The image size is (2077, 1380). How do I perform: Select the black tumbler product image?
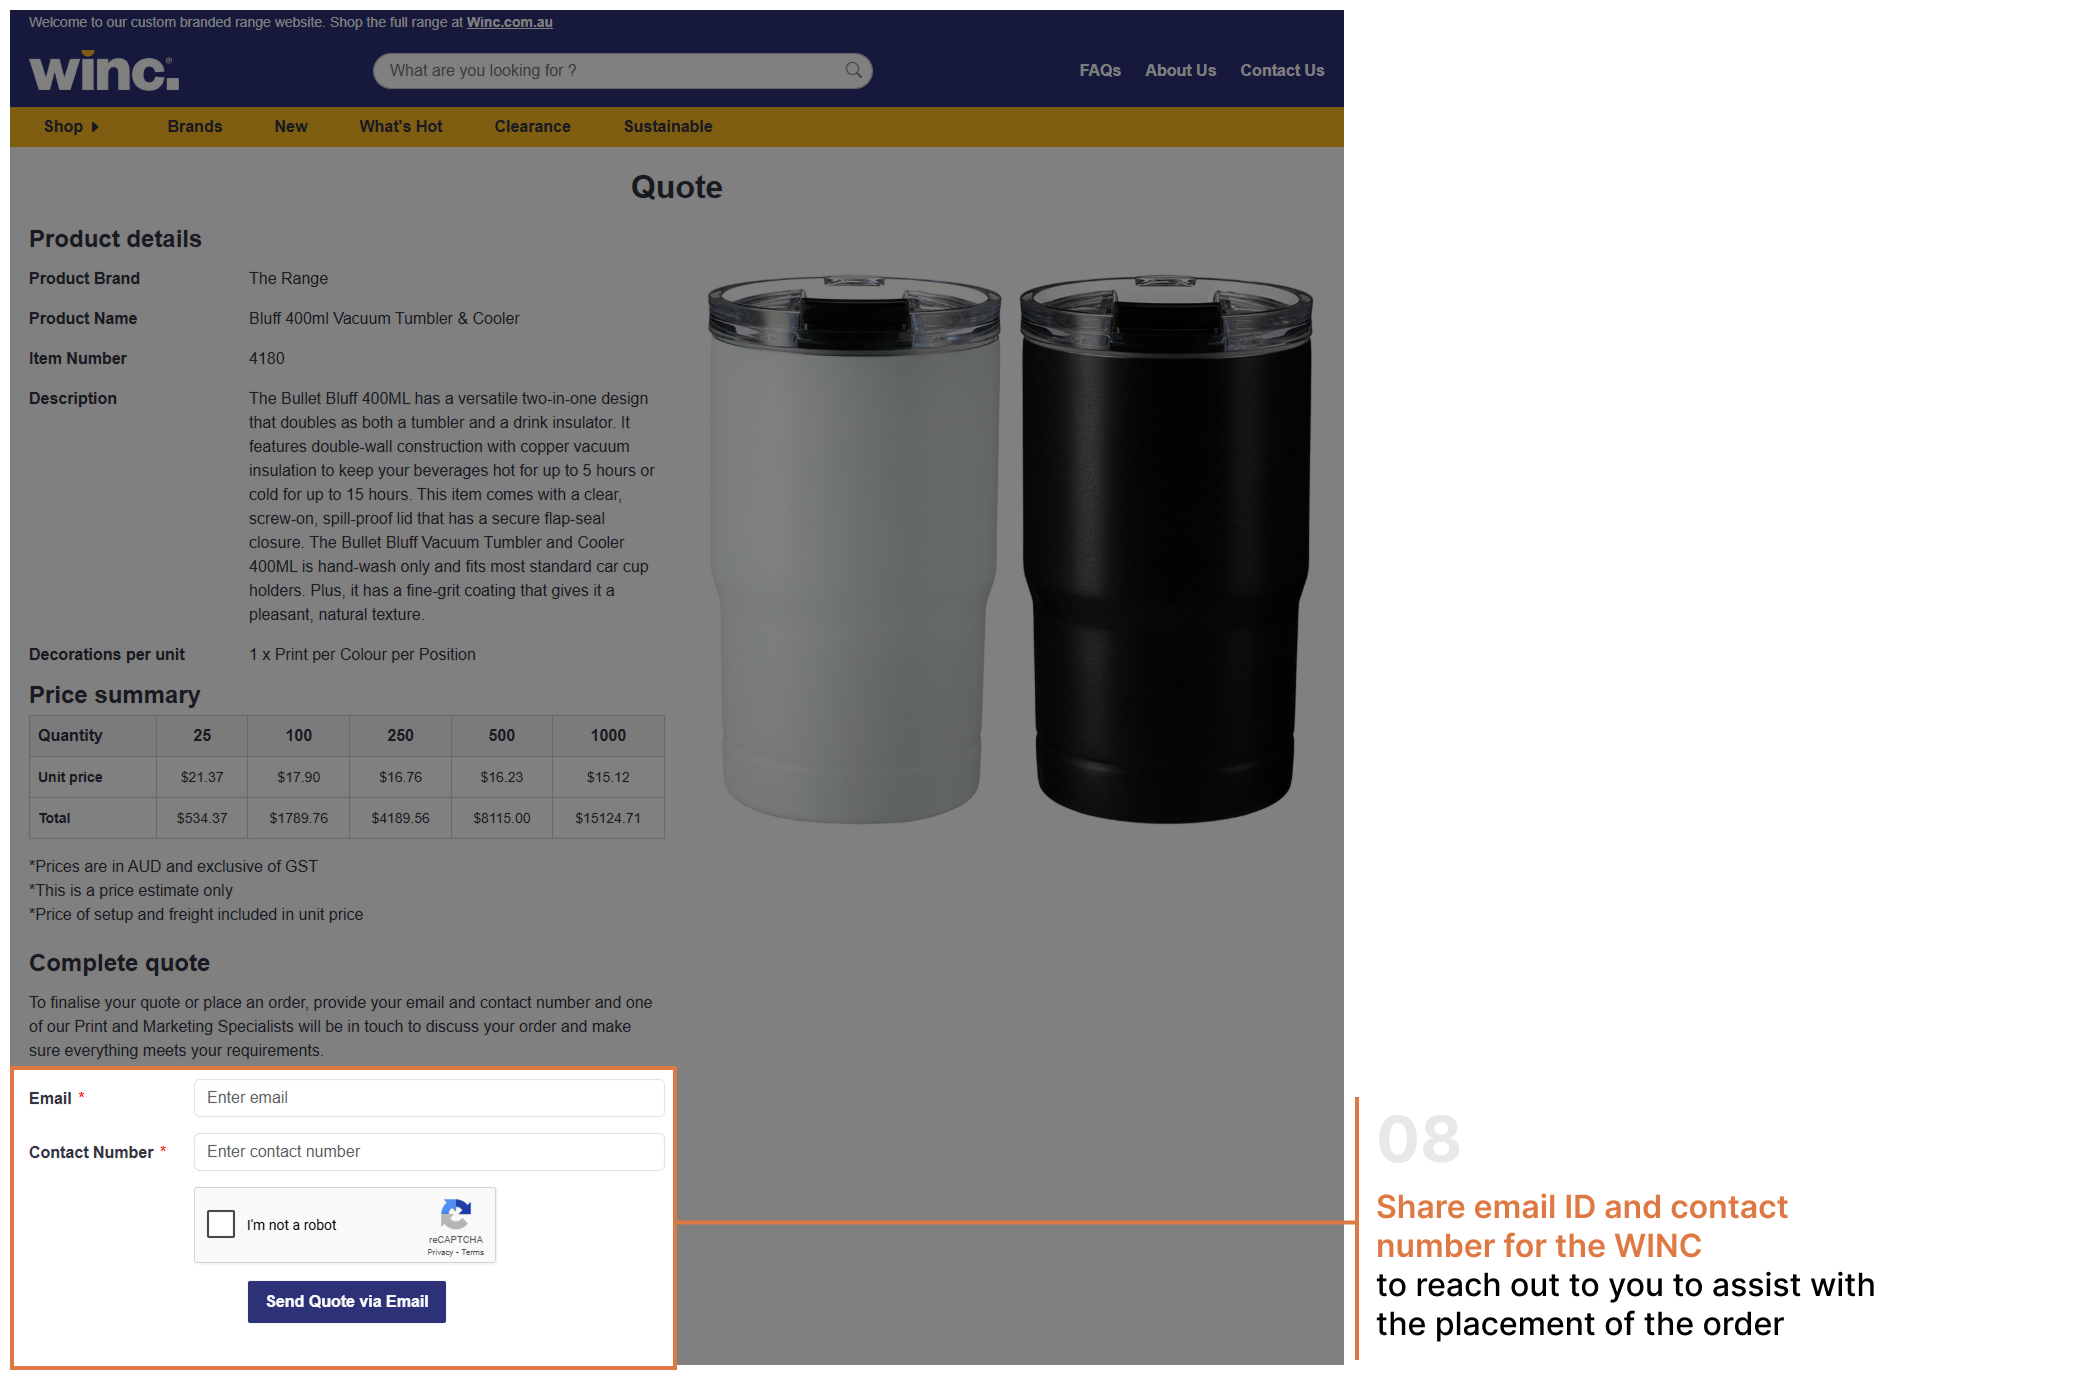pos(1166,548)
